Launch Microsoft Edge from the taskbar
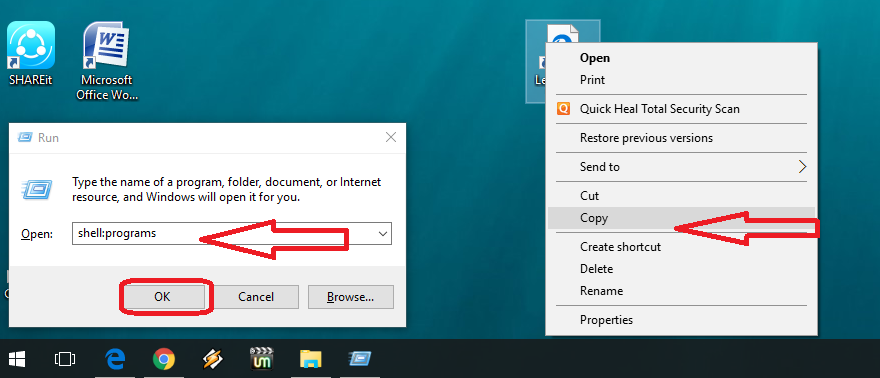This screenshot has height=378, width=880. pos(115,359)
